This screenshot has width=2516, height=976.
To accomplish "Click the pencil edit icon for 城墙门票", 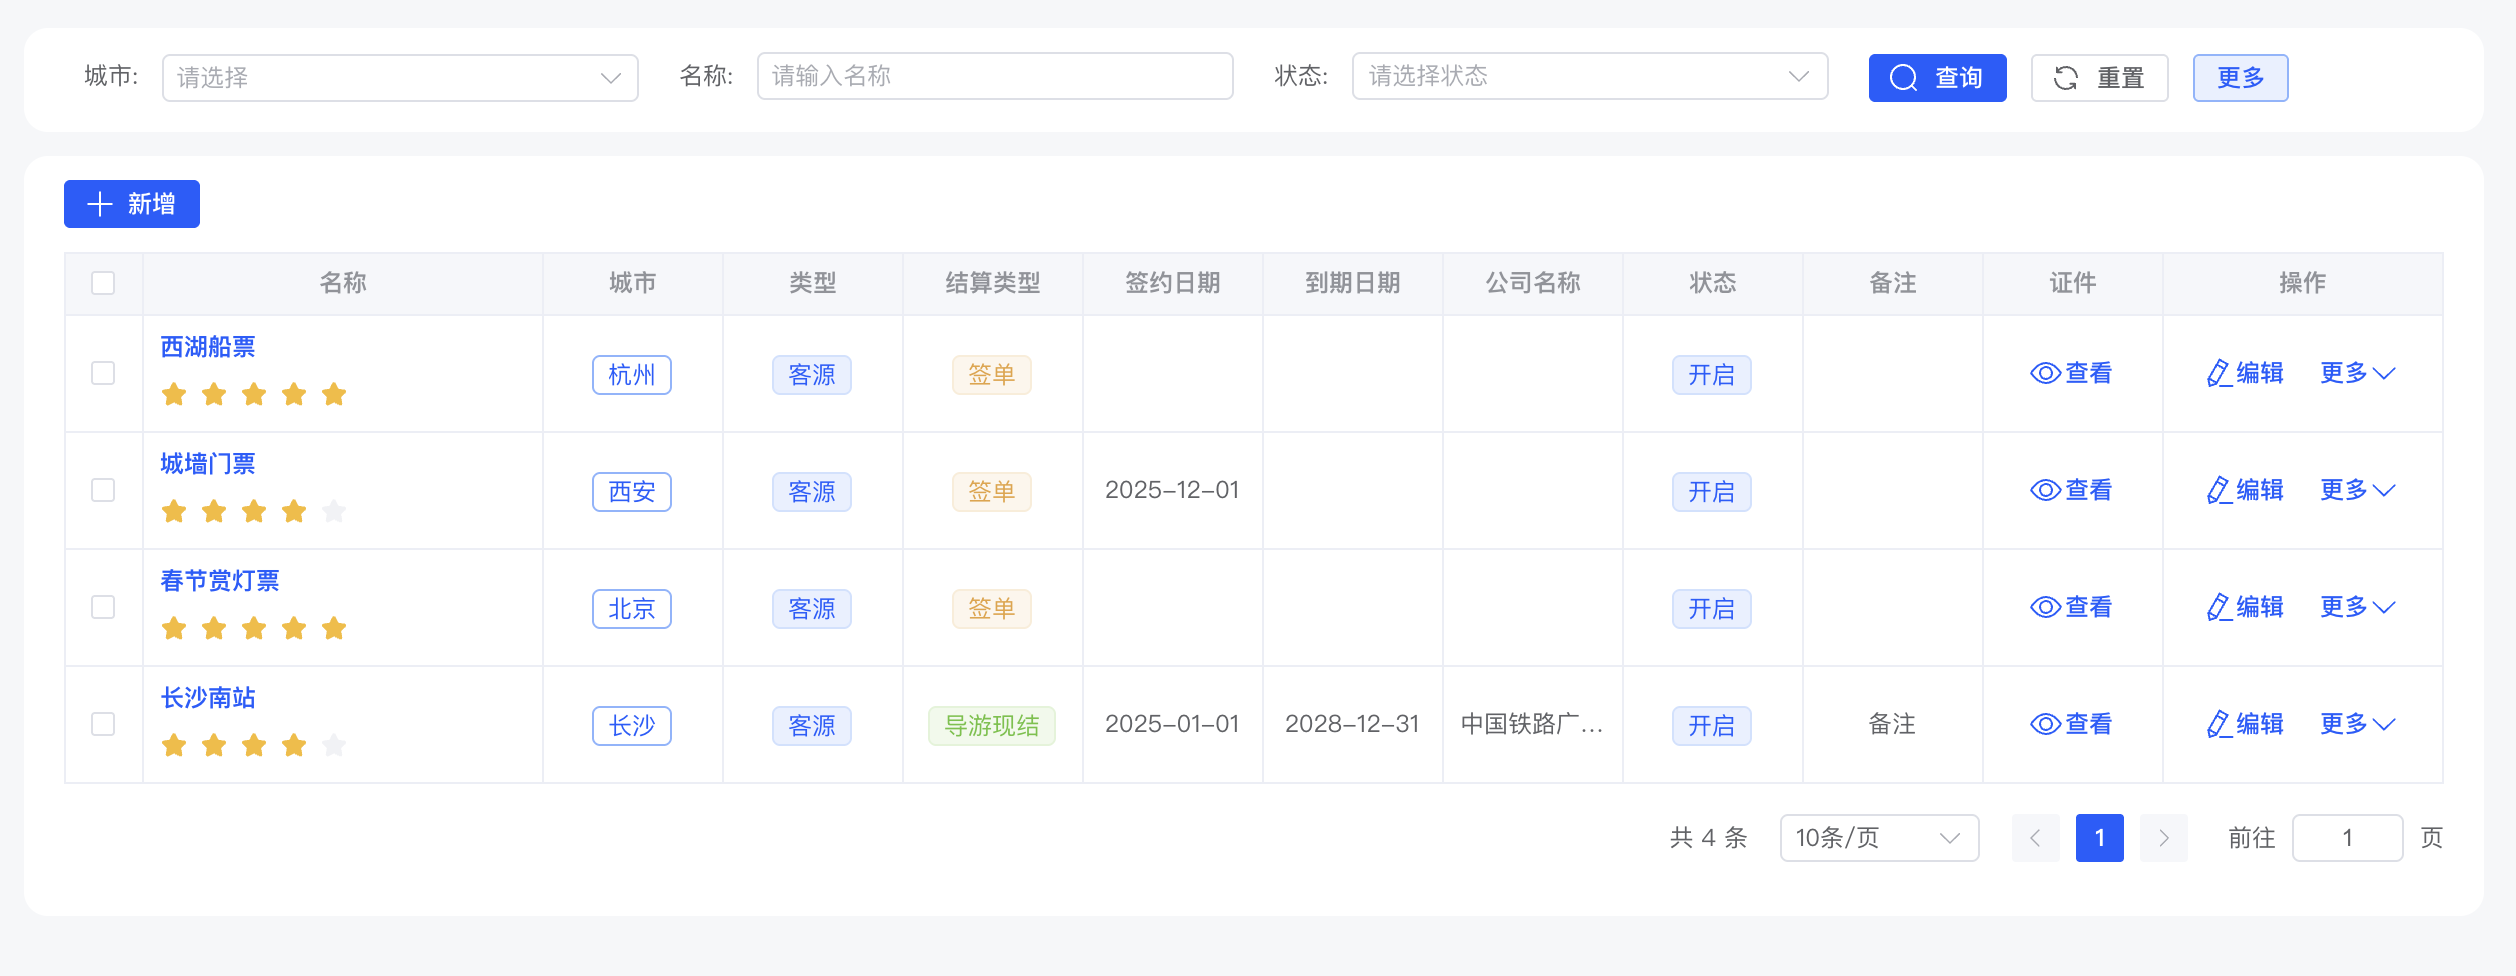I will [2217, 490].
